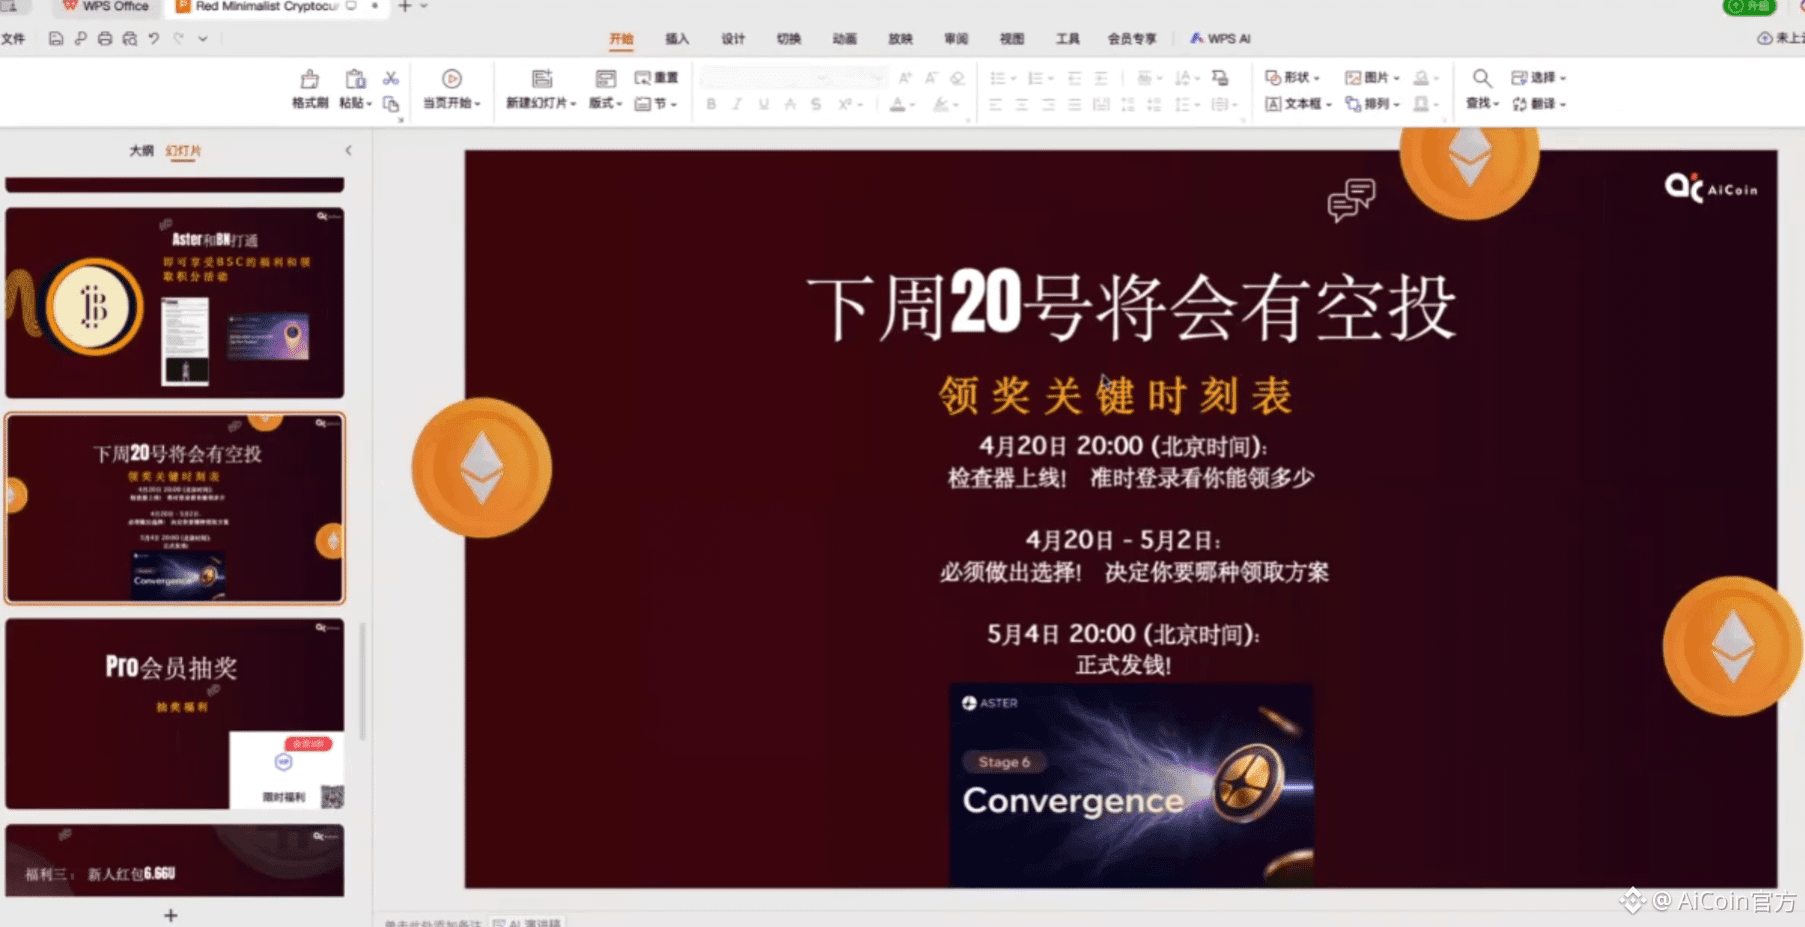Select the Aster和BN打通 slide thumbnail
The height and width of the screenshot is (927, 1805).
pyautogui.click(x=175, y=303)
